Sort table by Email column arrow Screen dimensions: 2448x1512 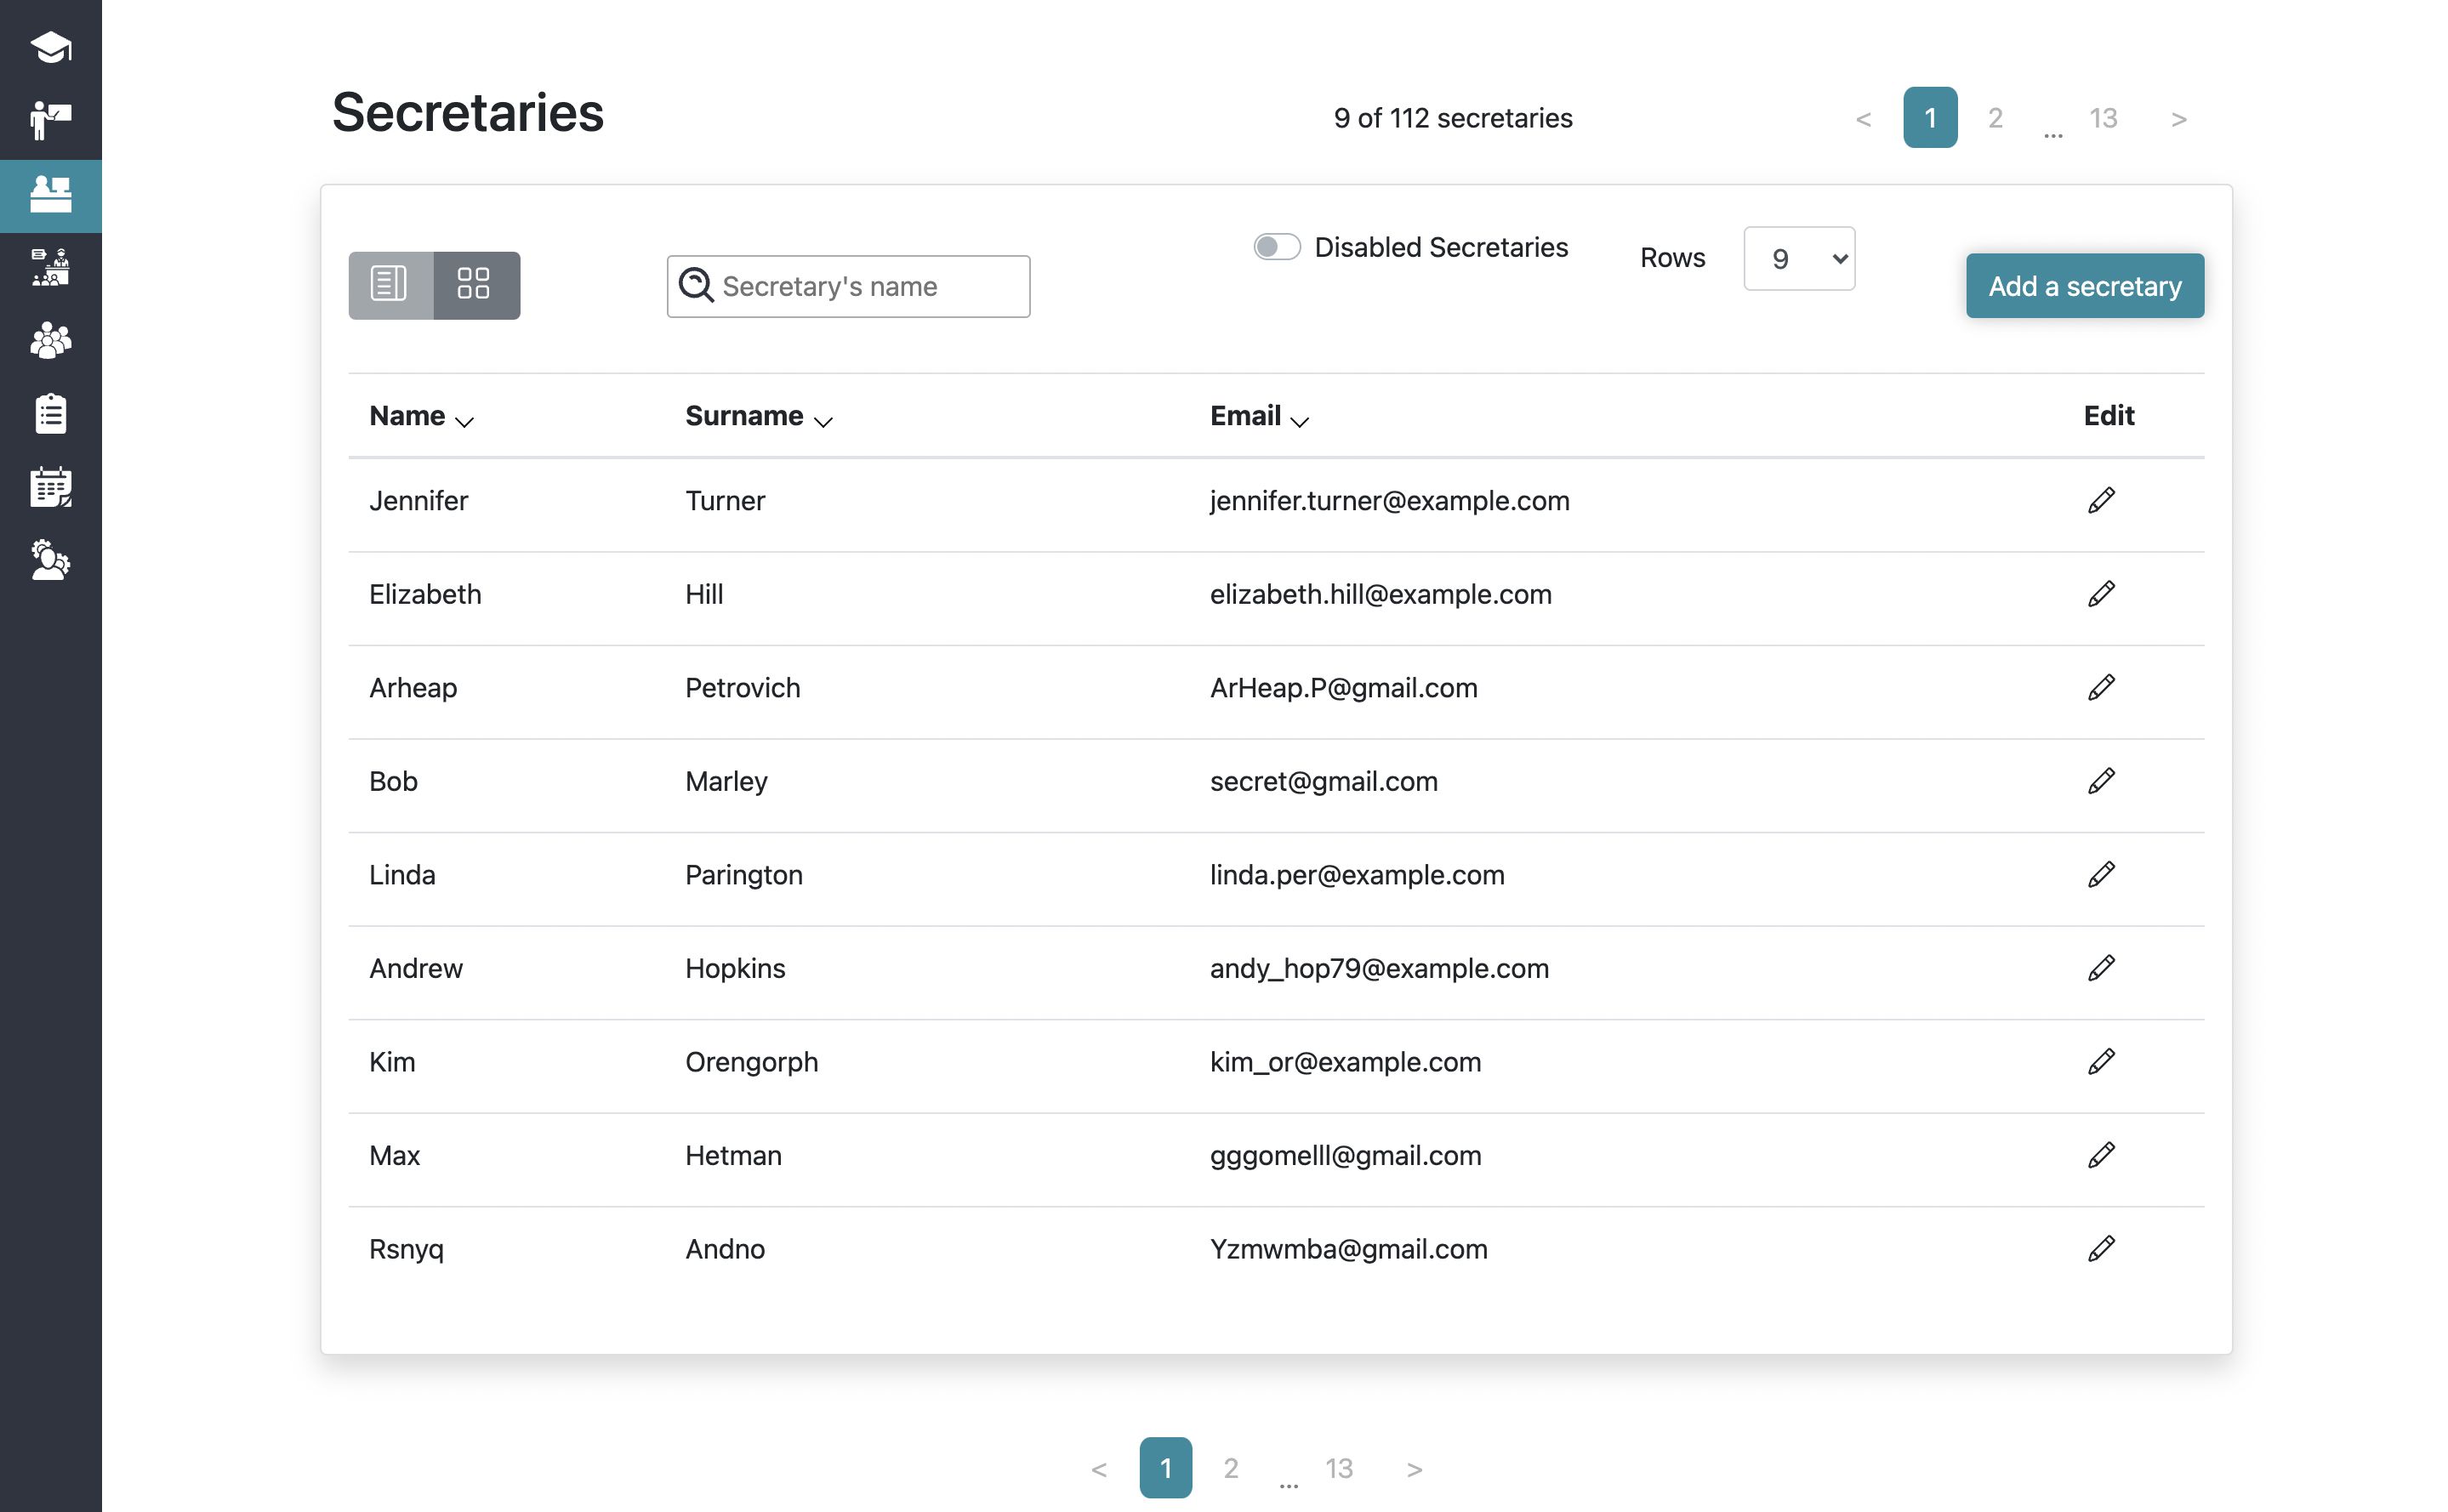pos(1299,422)
